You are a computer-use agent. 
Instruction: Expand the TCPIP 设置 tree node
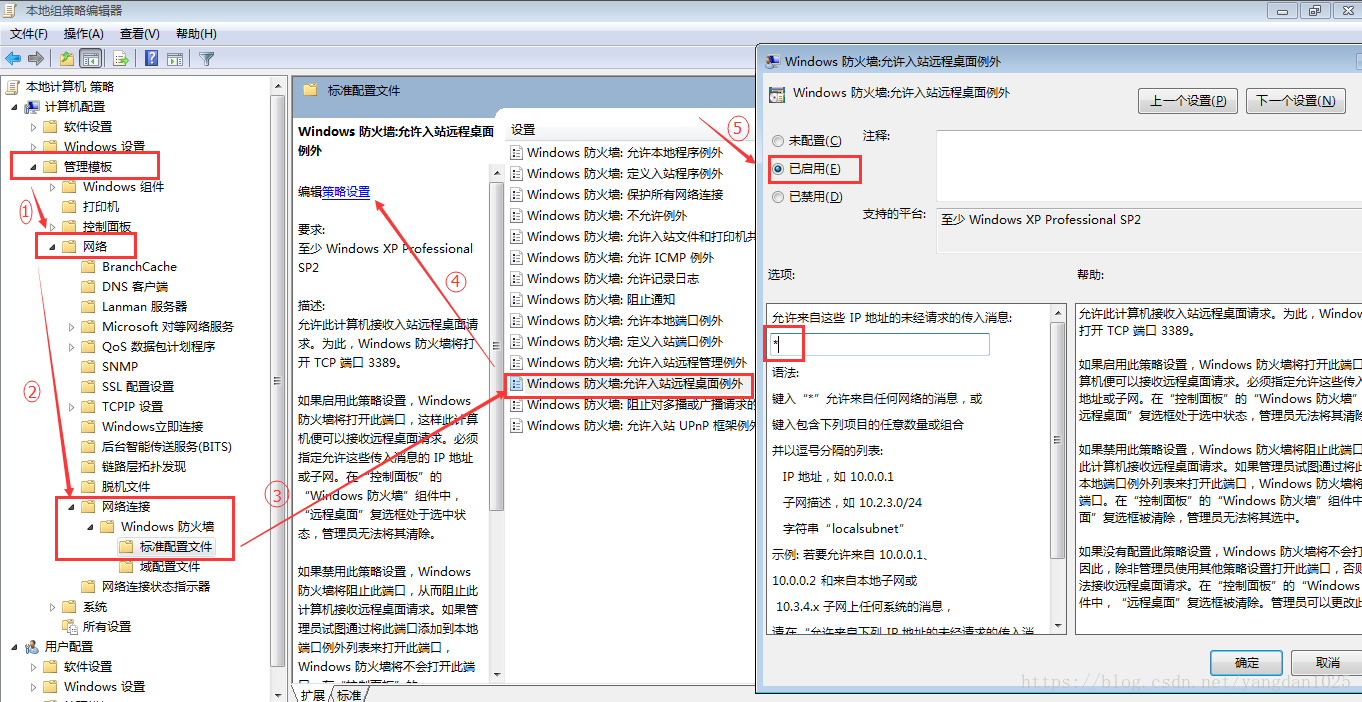(71, 407)
